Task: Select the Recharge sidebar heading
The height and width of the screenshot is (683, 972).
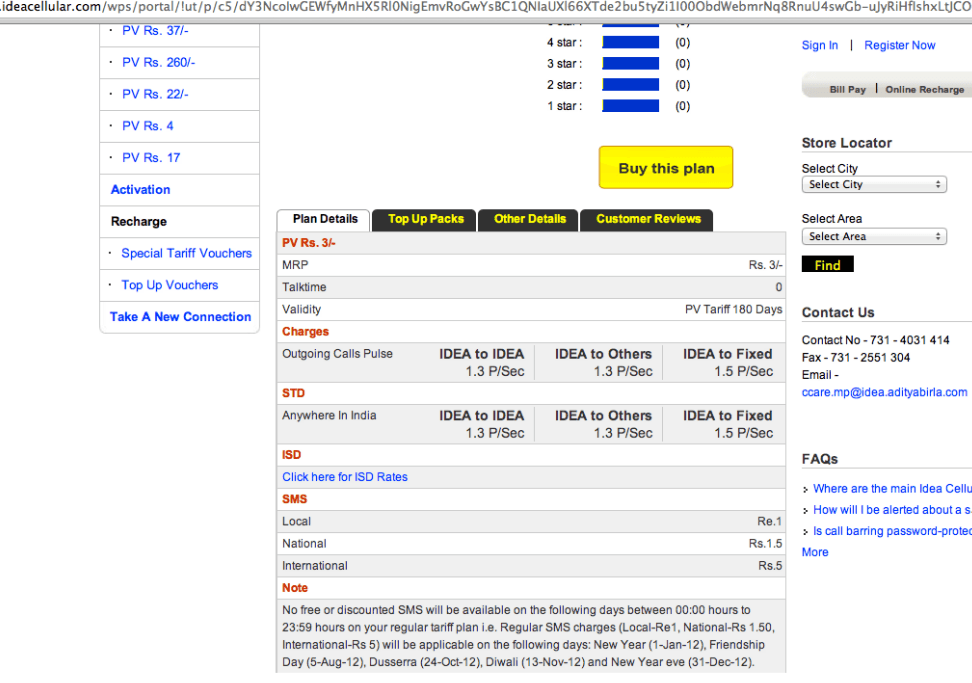Action: tap(139, 222)
